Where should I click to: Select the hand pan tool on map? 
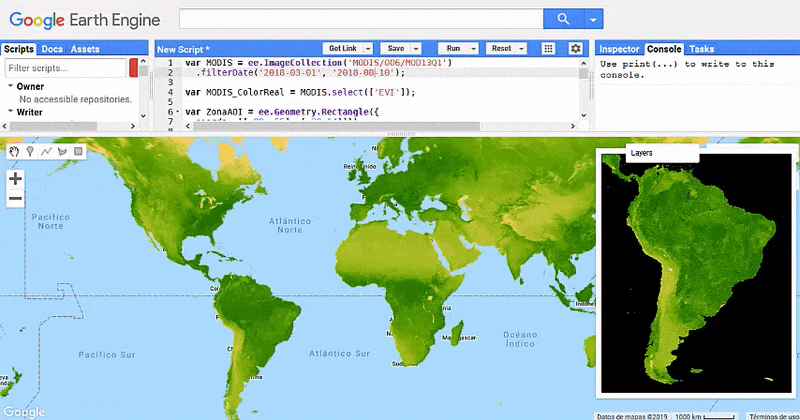[14, 152]
